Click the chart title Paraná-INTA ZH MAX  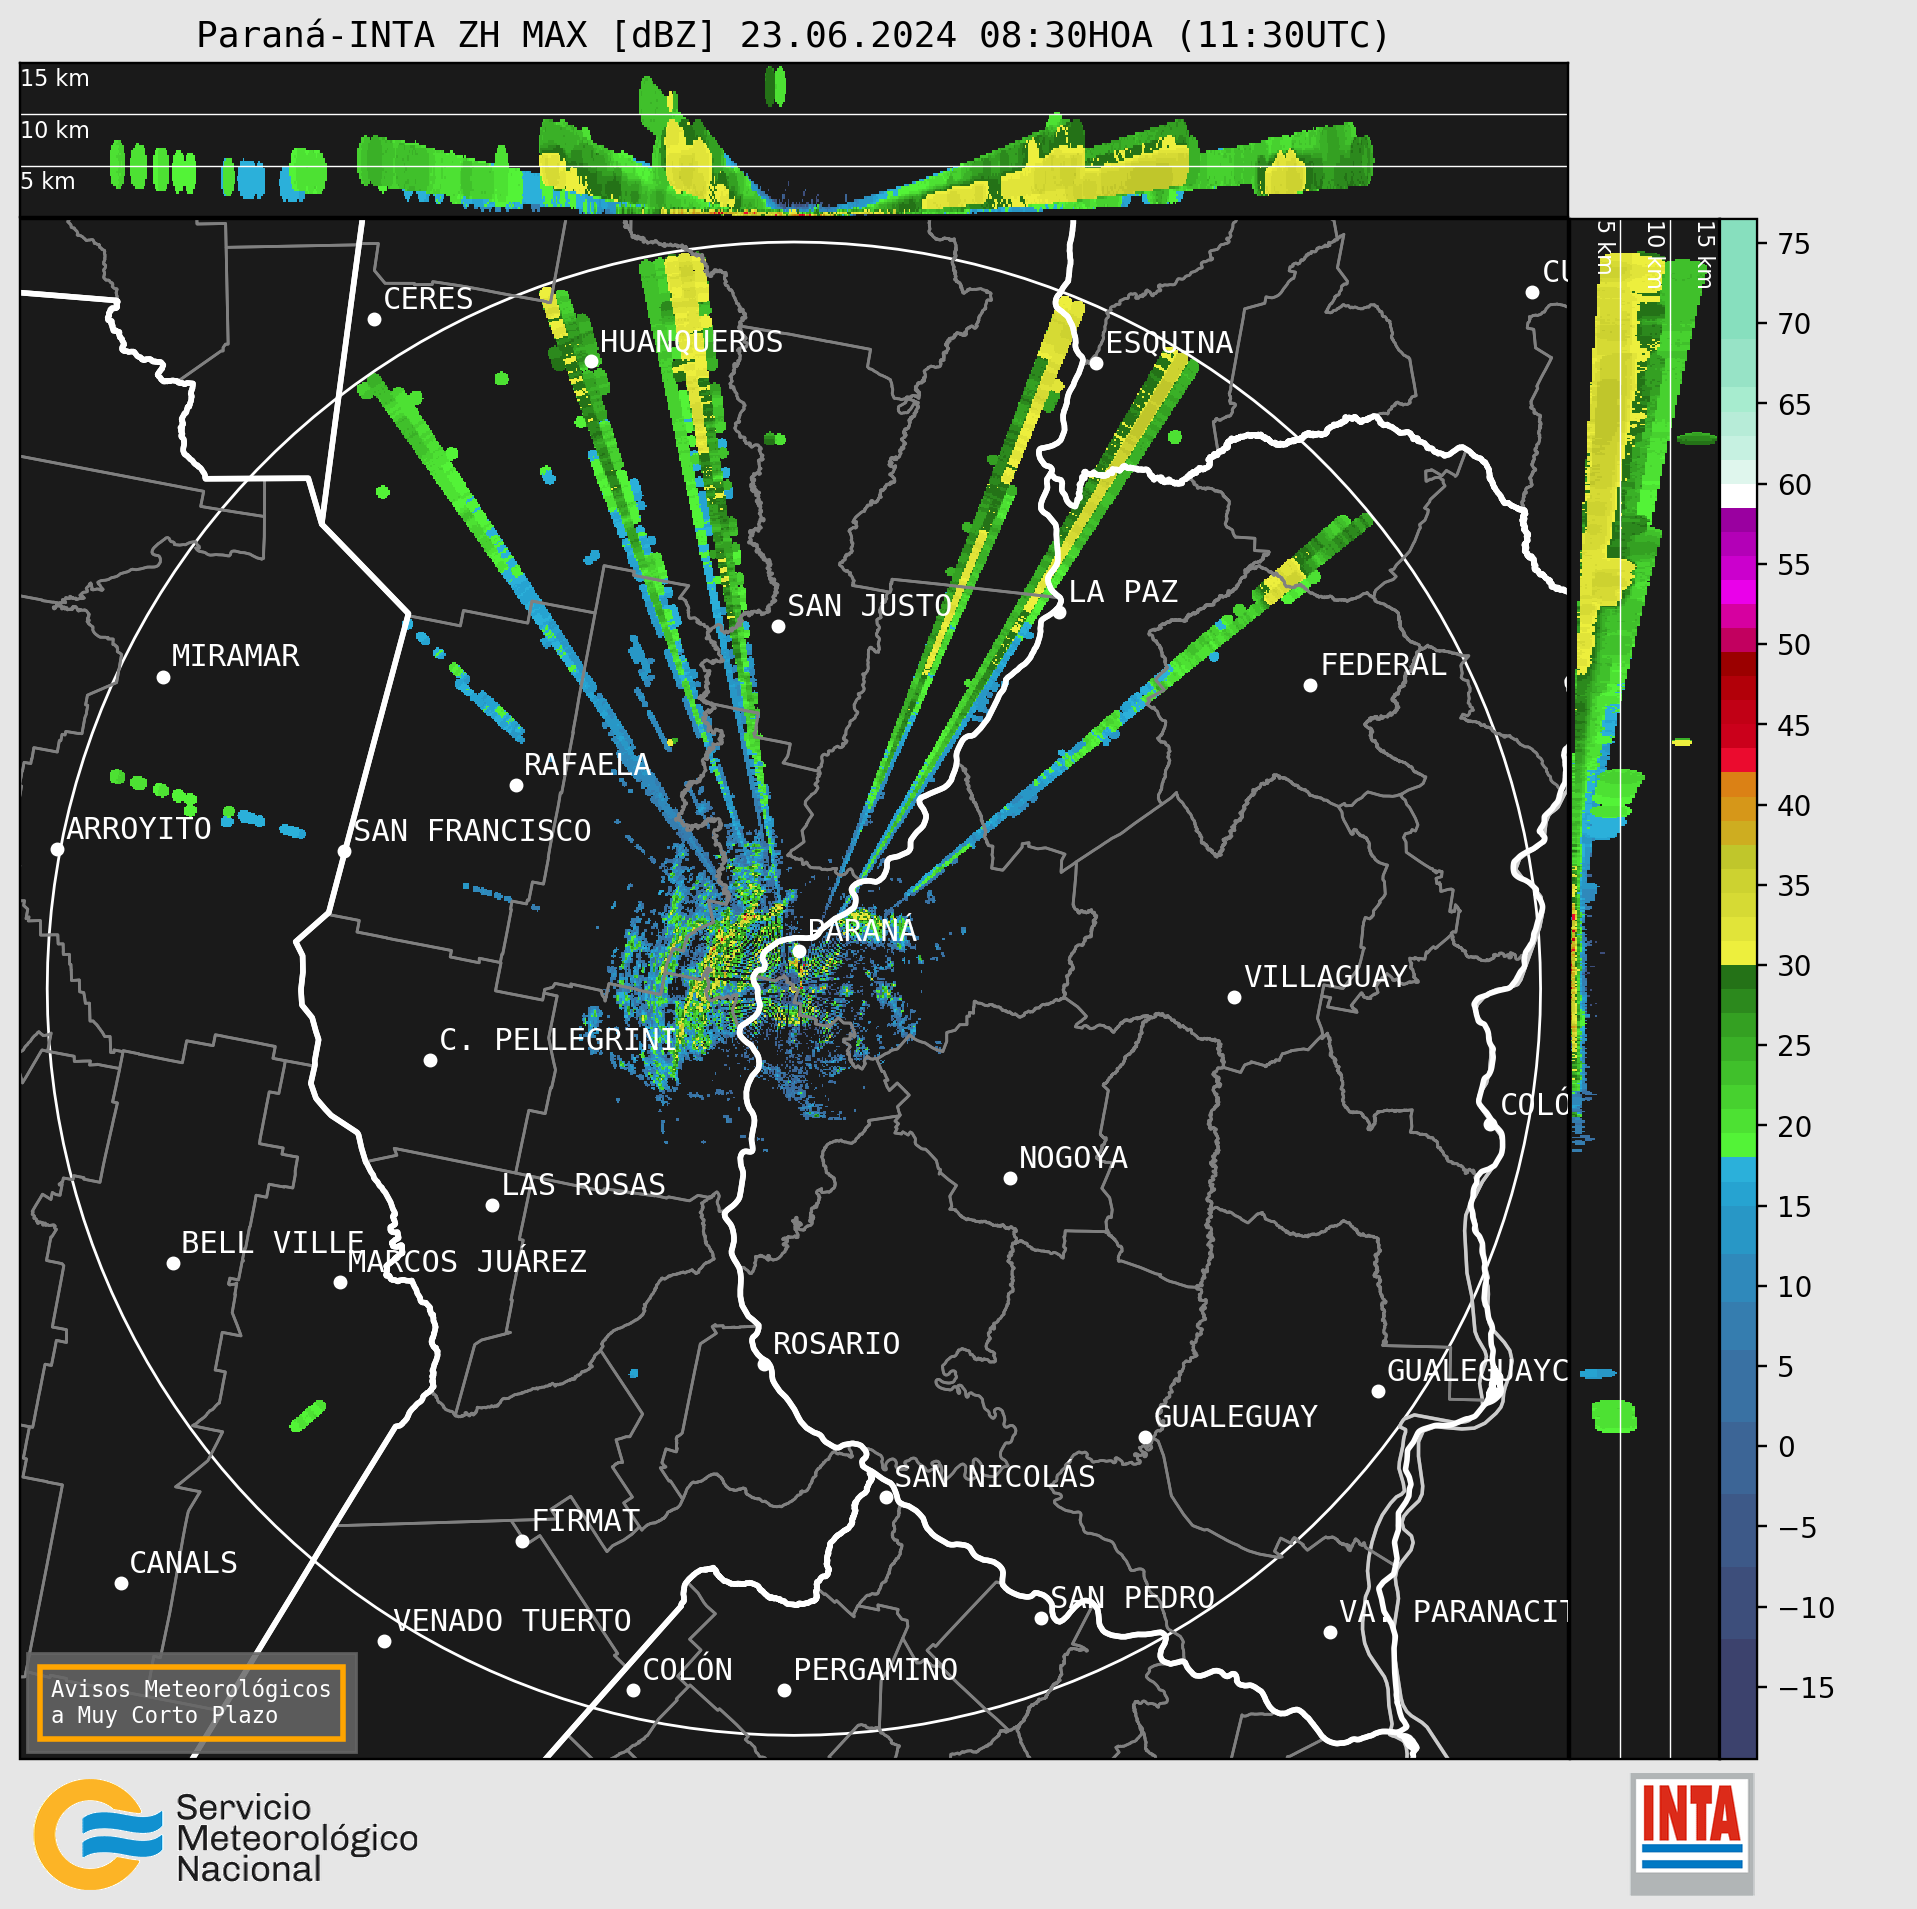(x=793, y=35)
